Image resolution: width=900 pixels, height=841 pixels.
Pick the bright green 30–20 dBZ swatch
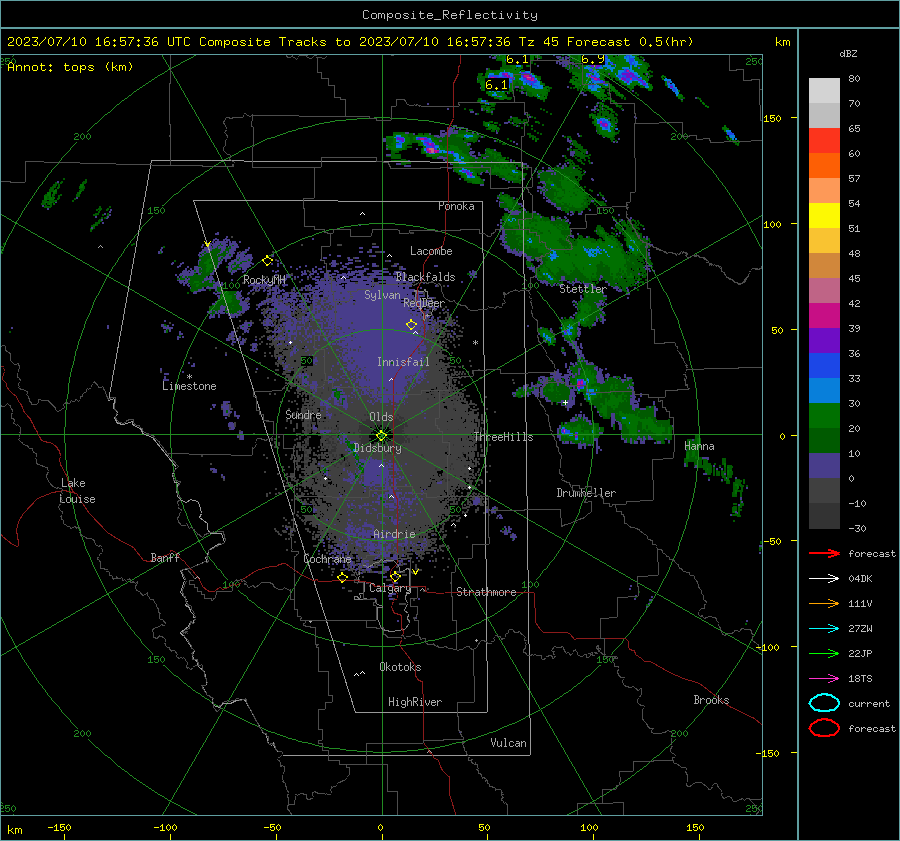click(824, 416)
